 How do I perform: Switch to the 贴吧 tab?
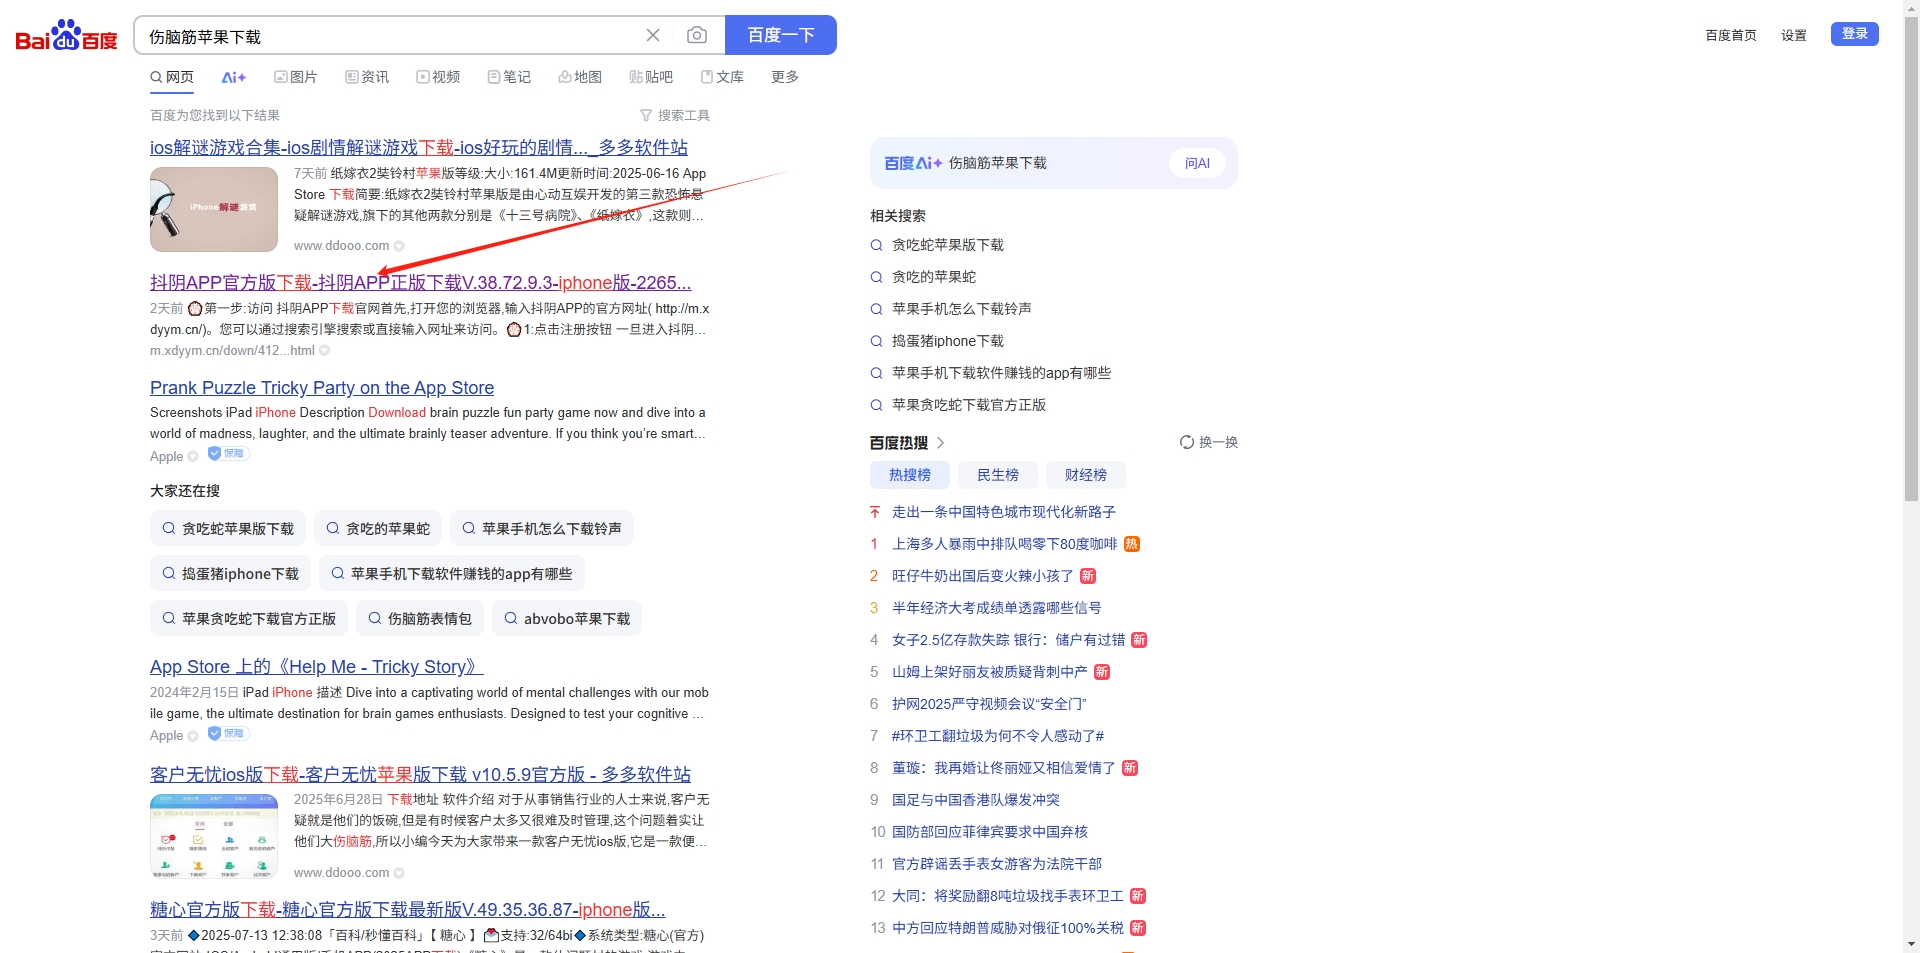coord(651,77)
